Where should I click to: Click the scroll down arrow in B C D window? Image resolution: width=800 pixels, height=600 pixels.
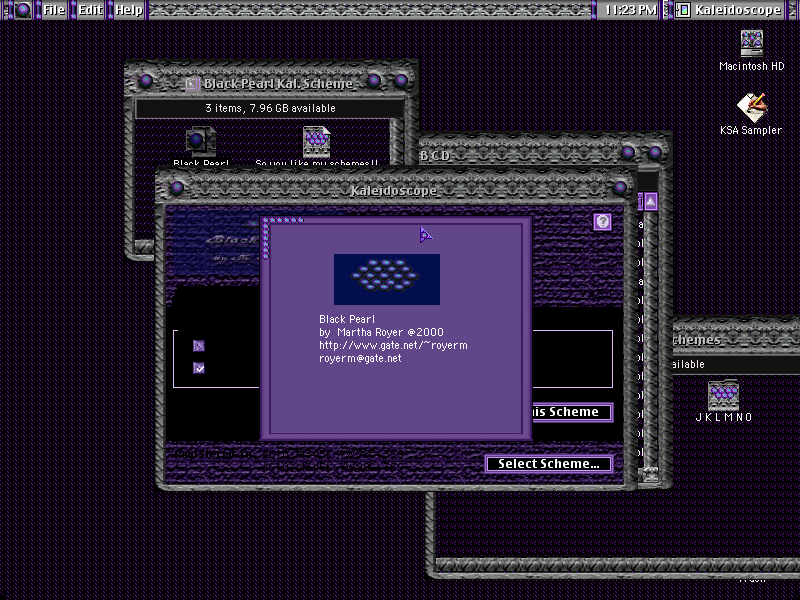pyautogui.click(x=651, y=474)
